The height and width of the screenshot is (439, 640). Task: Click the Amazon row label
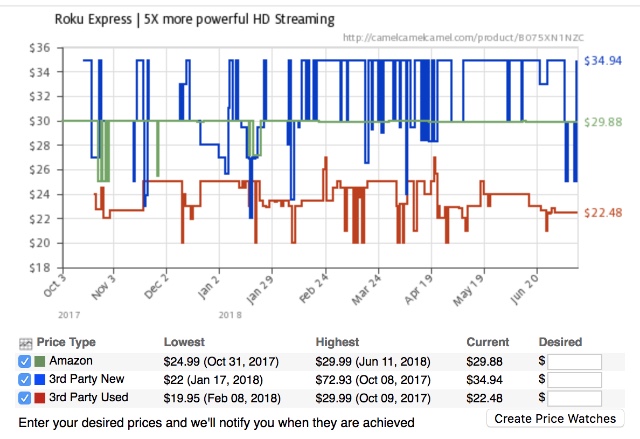pyautogui.click(x=71, y=361)
